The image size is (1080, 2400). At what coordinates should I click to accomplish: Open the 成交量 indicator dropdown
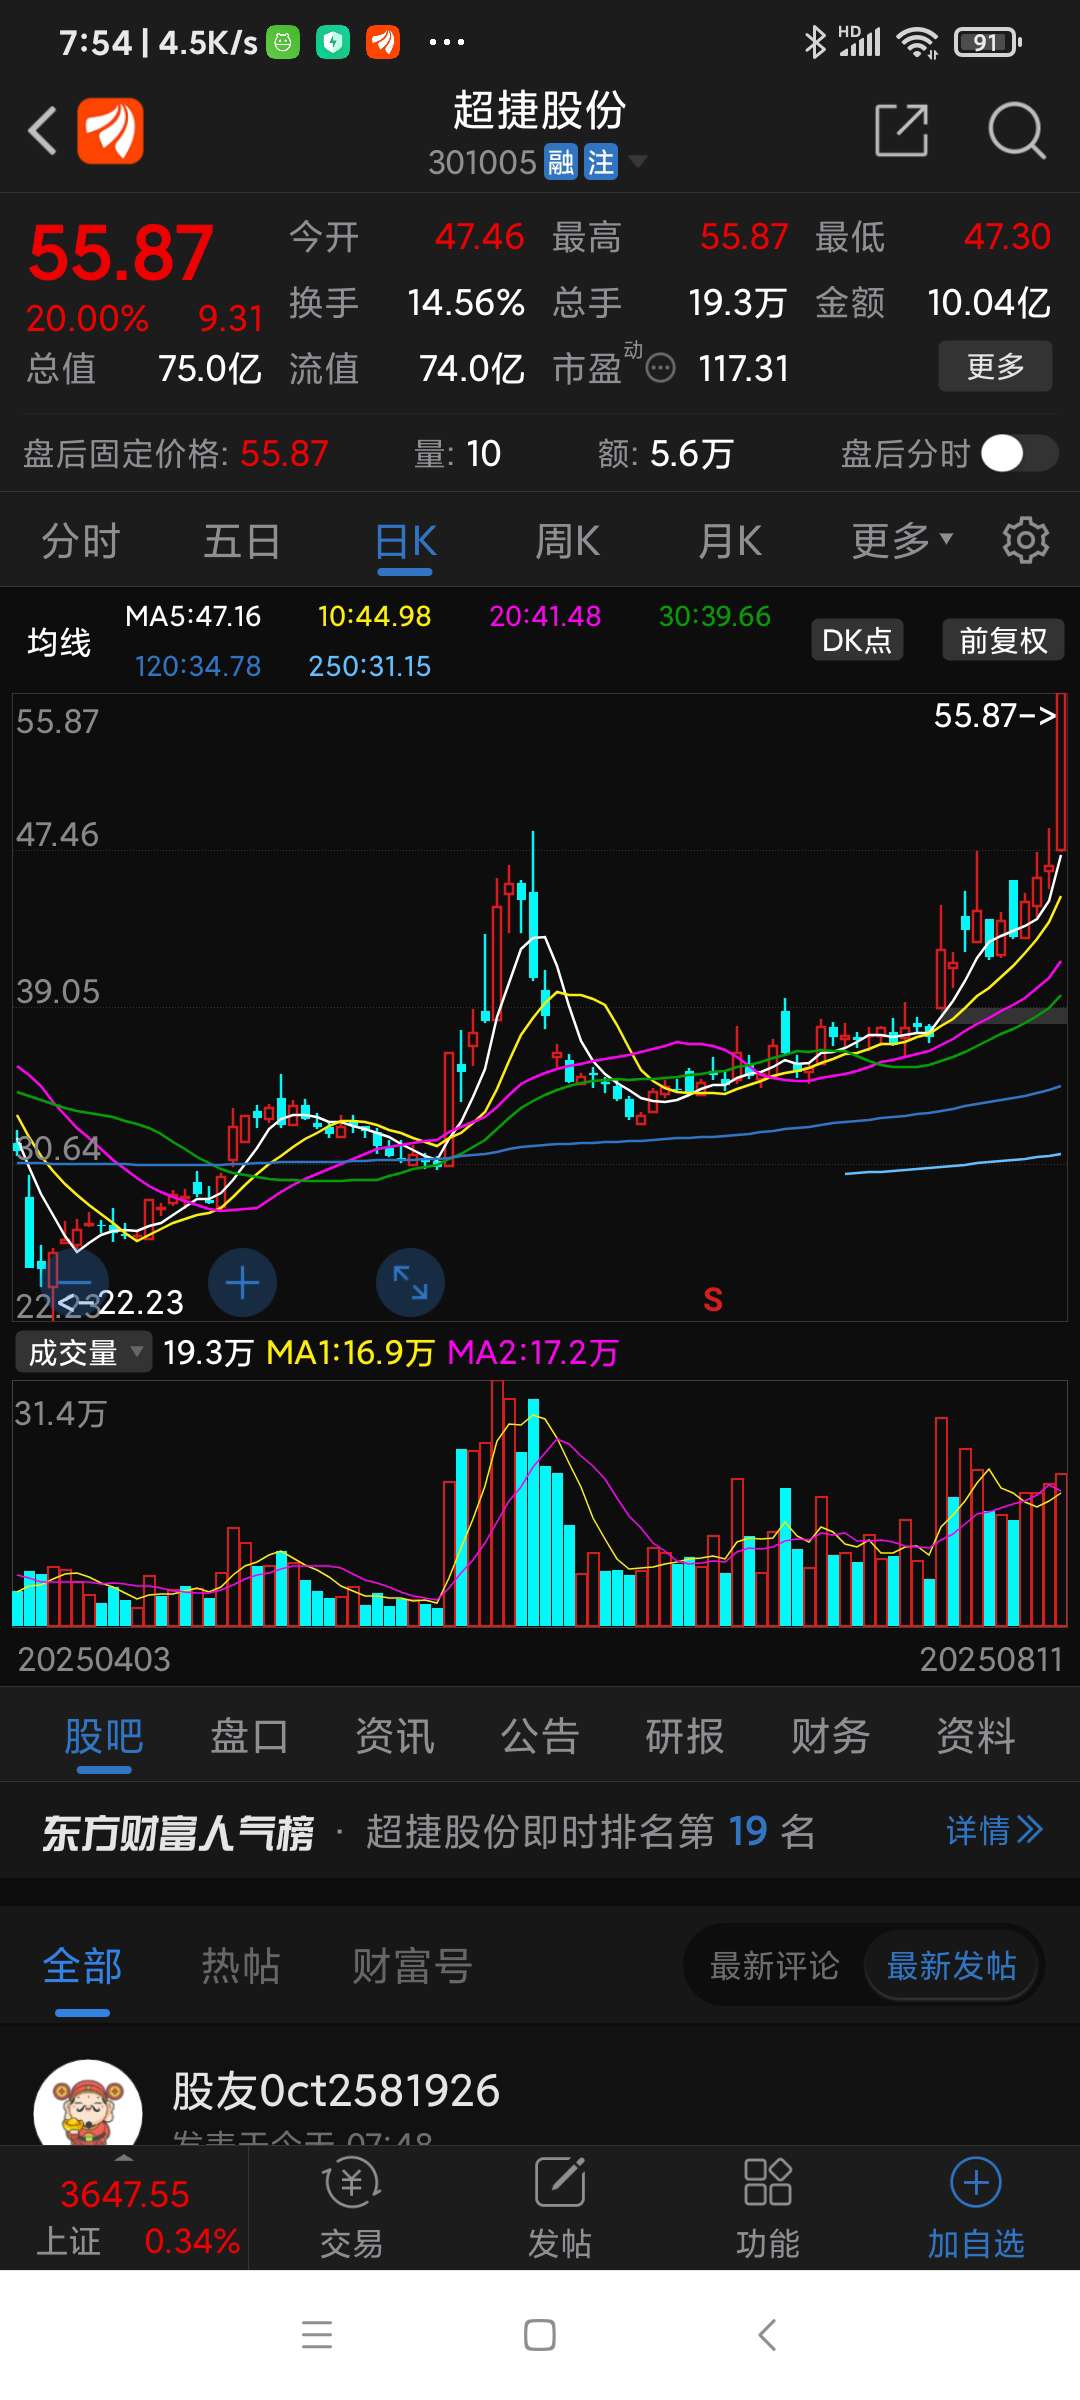(84, 1353)
